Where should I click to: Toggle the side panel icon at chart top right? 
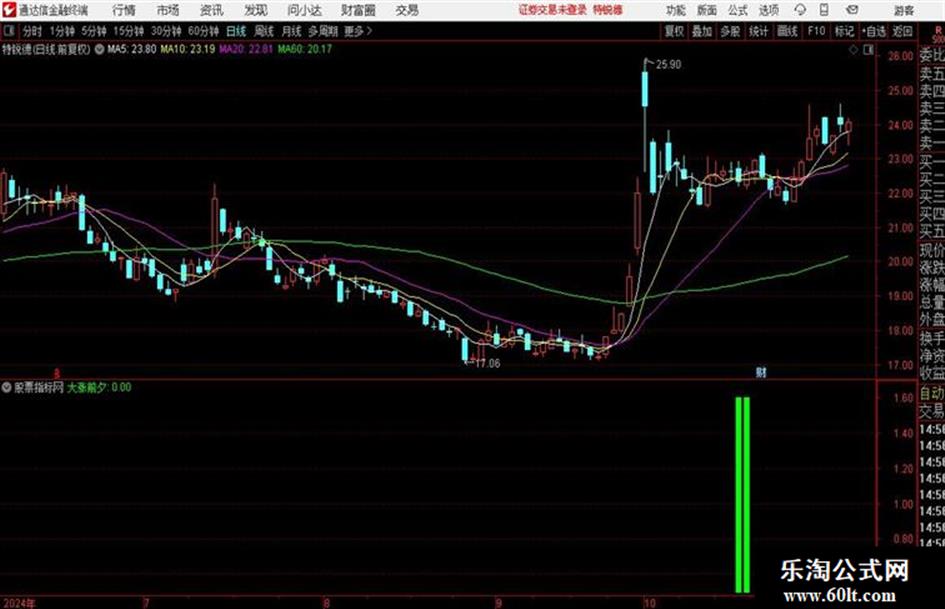[x=868, y=50]
